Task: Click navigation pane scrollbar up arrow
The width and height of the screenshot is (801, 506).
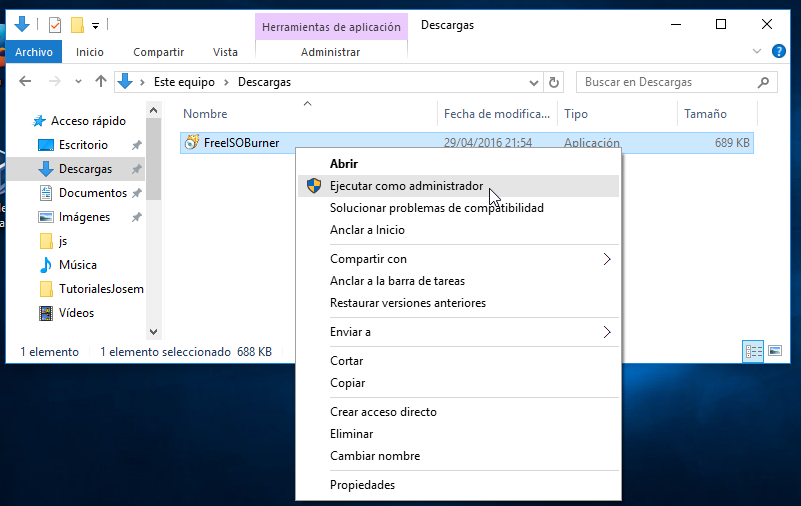Action: coord(153,110)
